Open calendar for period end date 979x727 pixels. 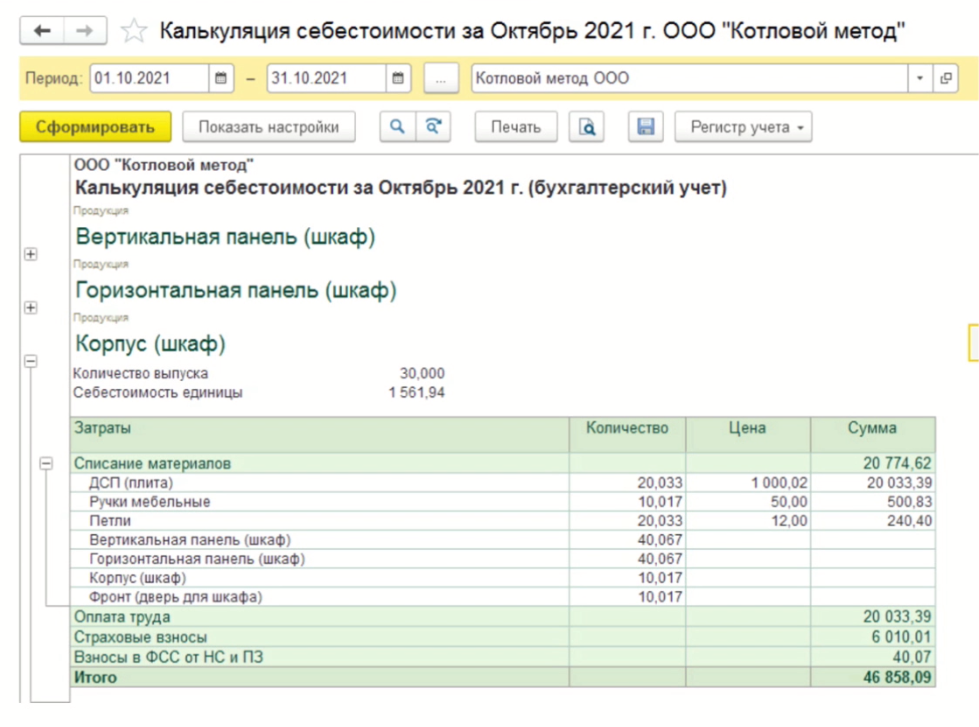(398, 78)
